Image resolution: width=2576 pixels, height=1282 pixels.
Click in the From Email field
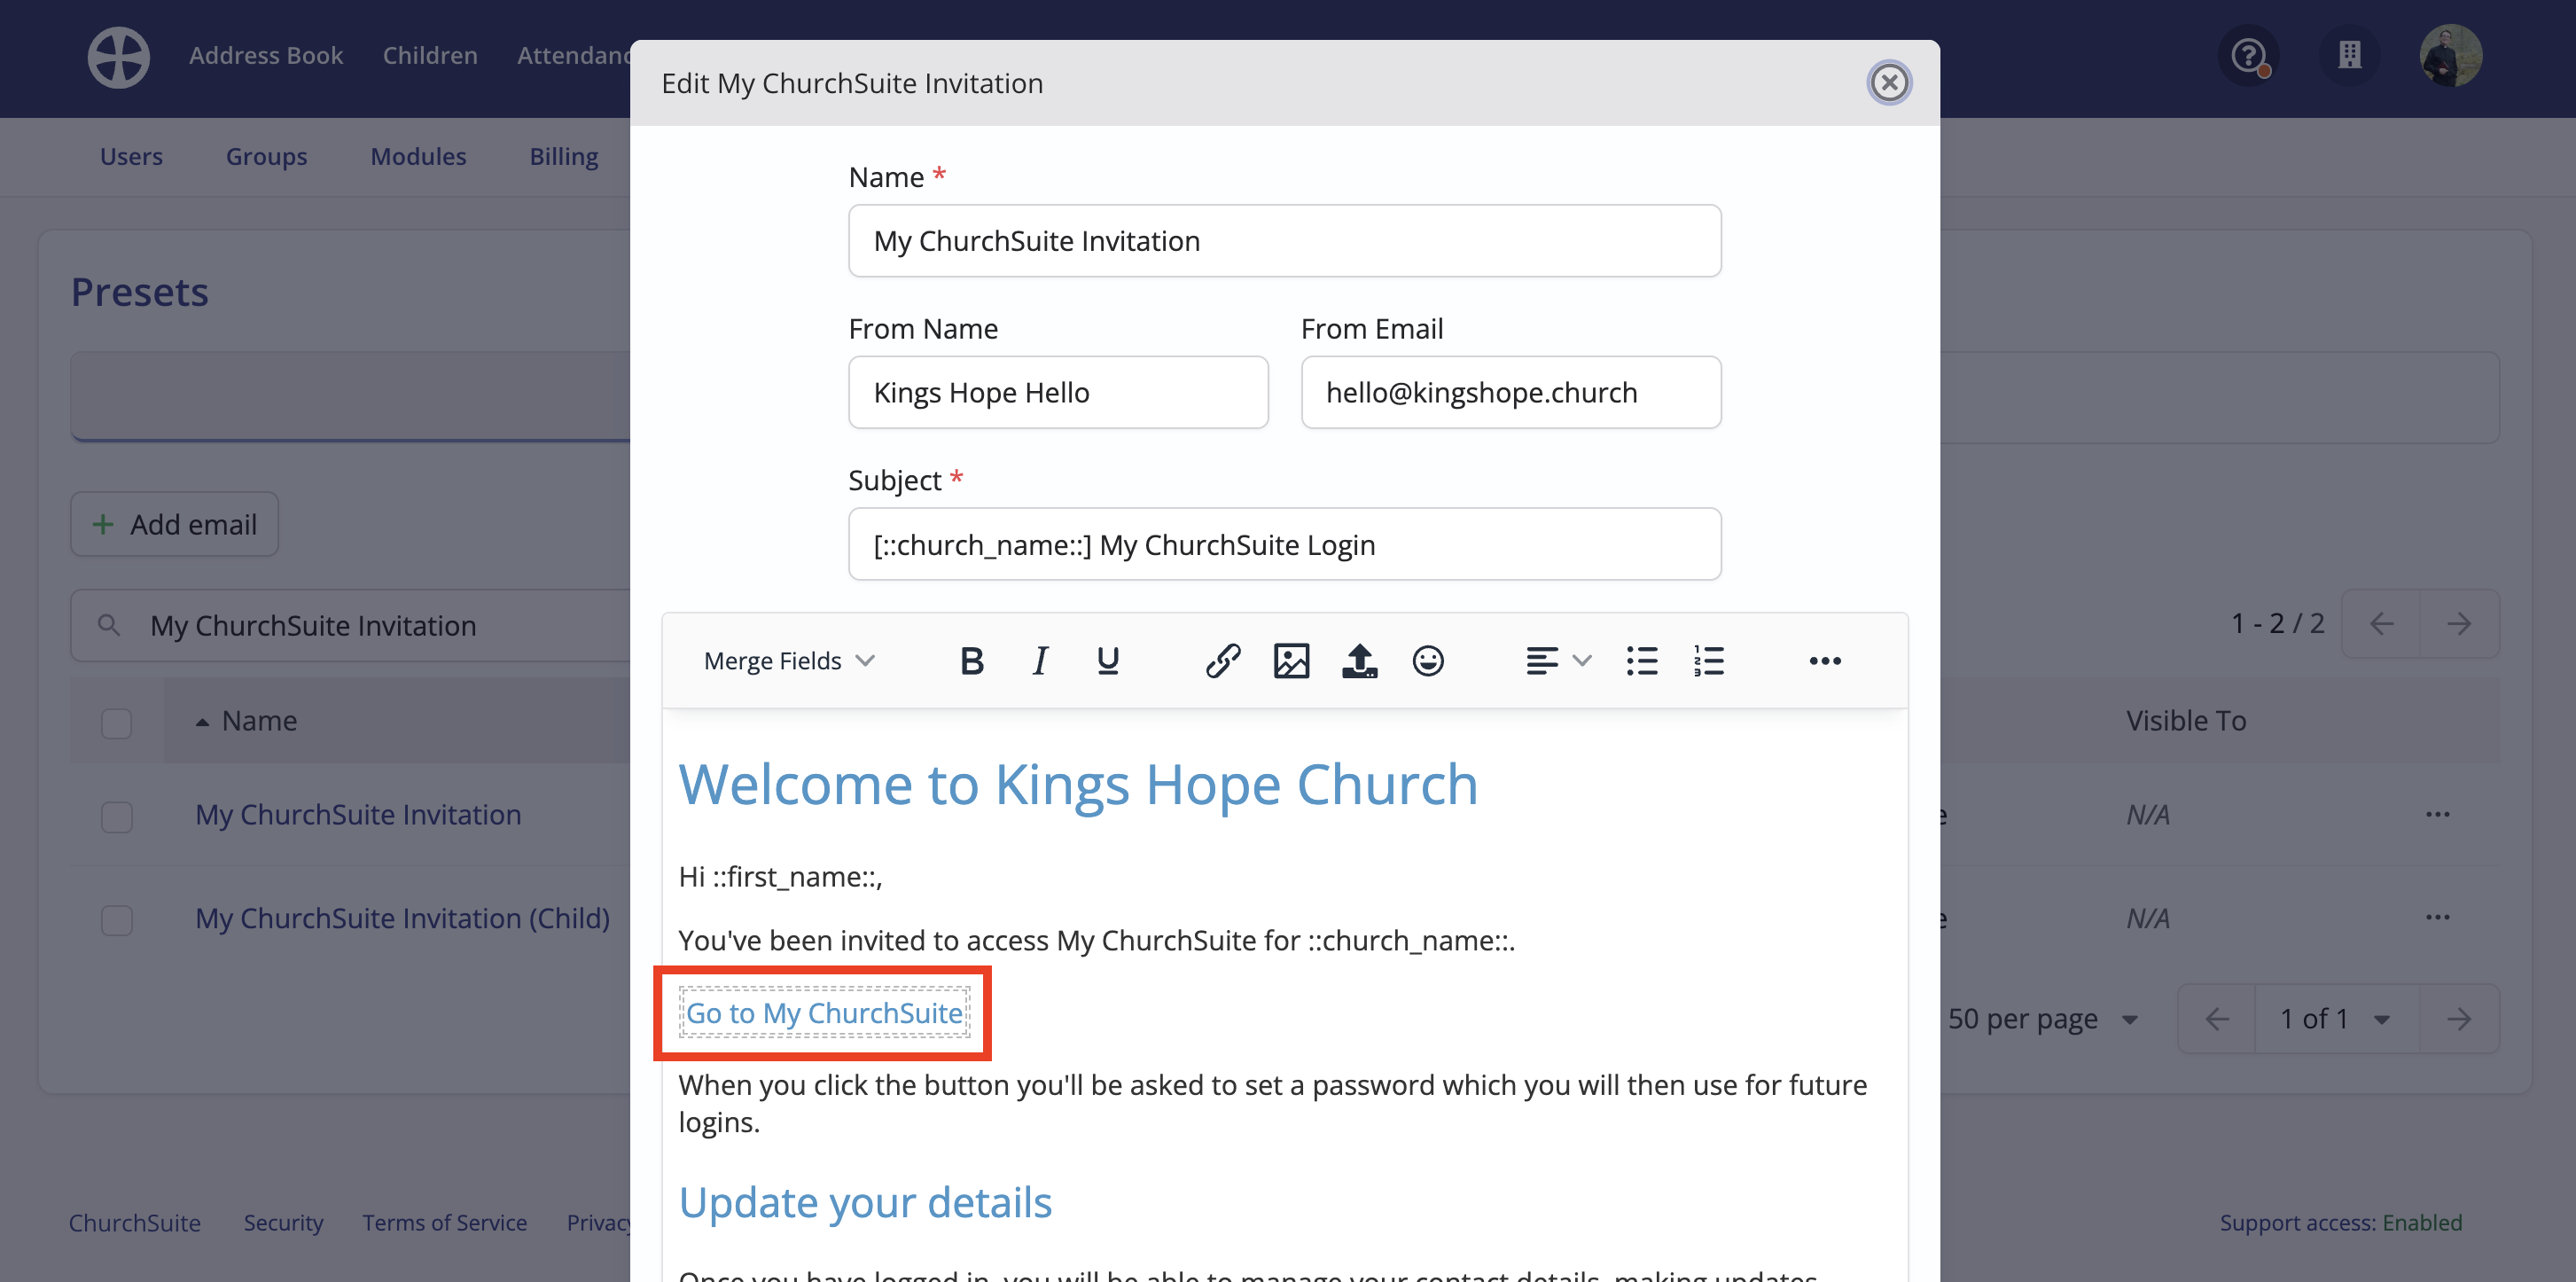click(x=1510, y=393)
